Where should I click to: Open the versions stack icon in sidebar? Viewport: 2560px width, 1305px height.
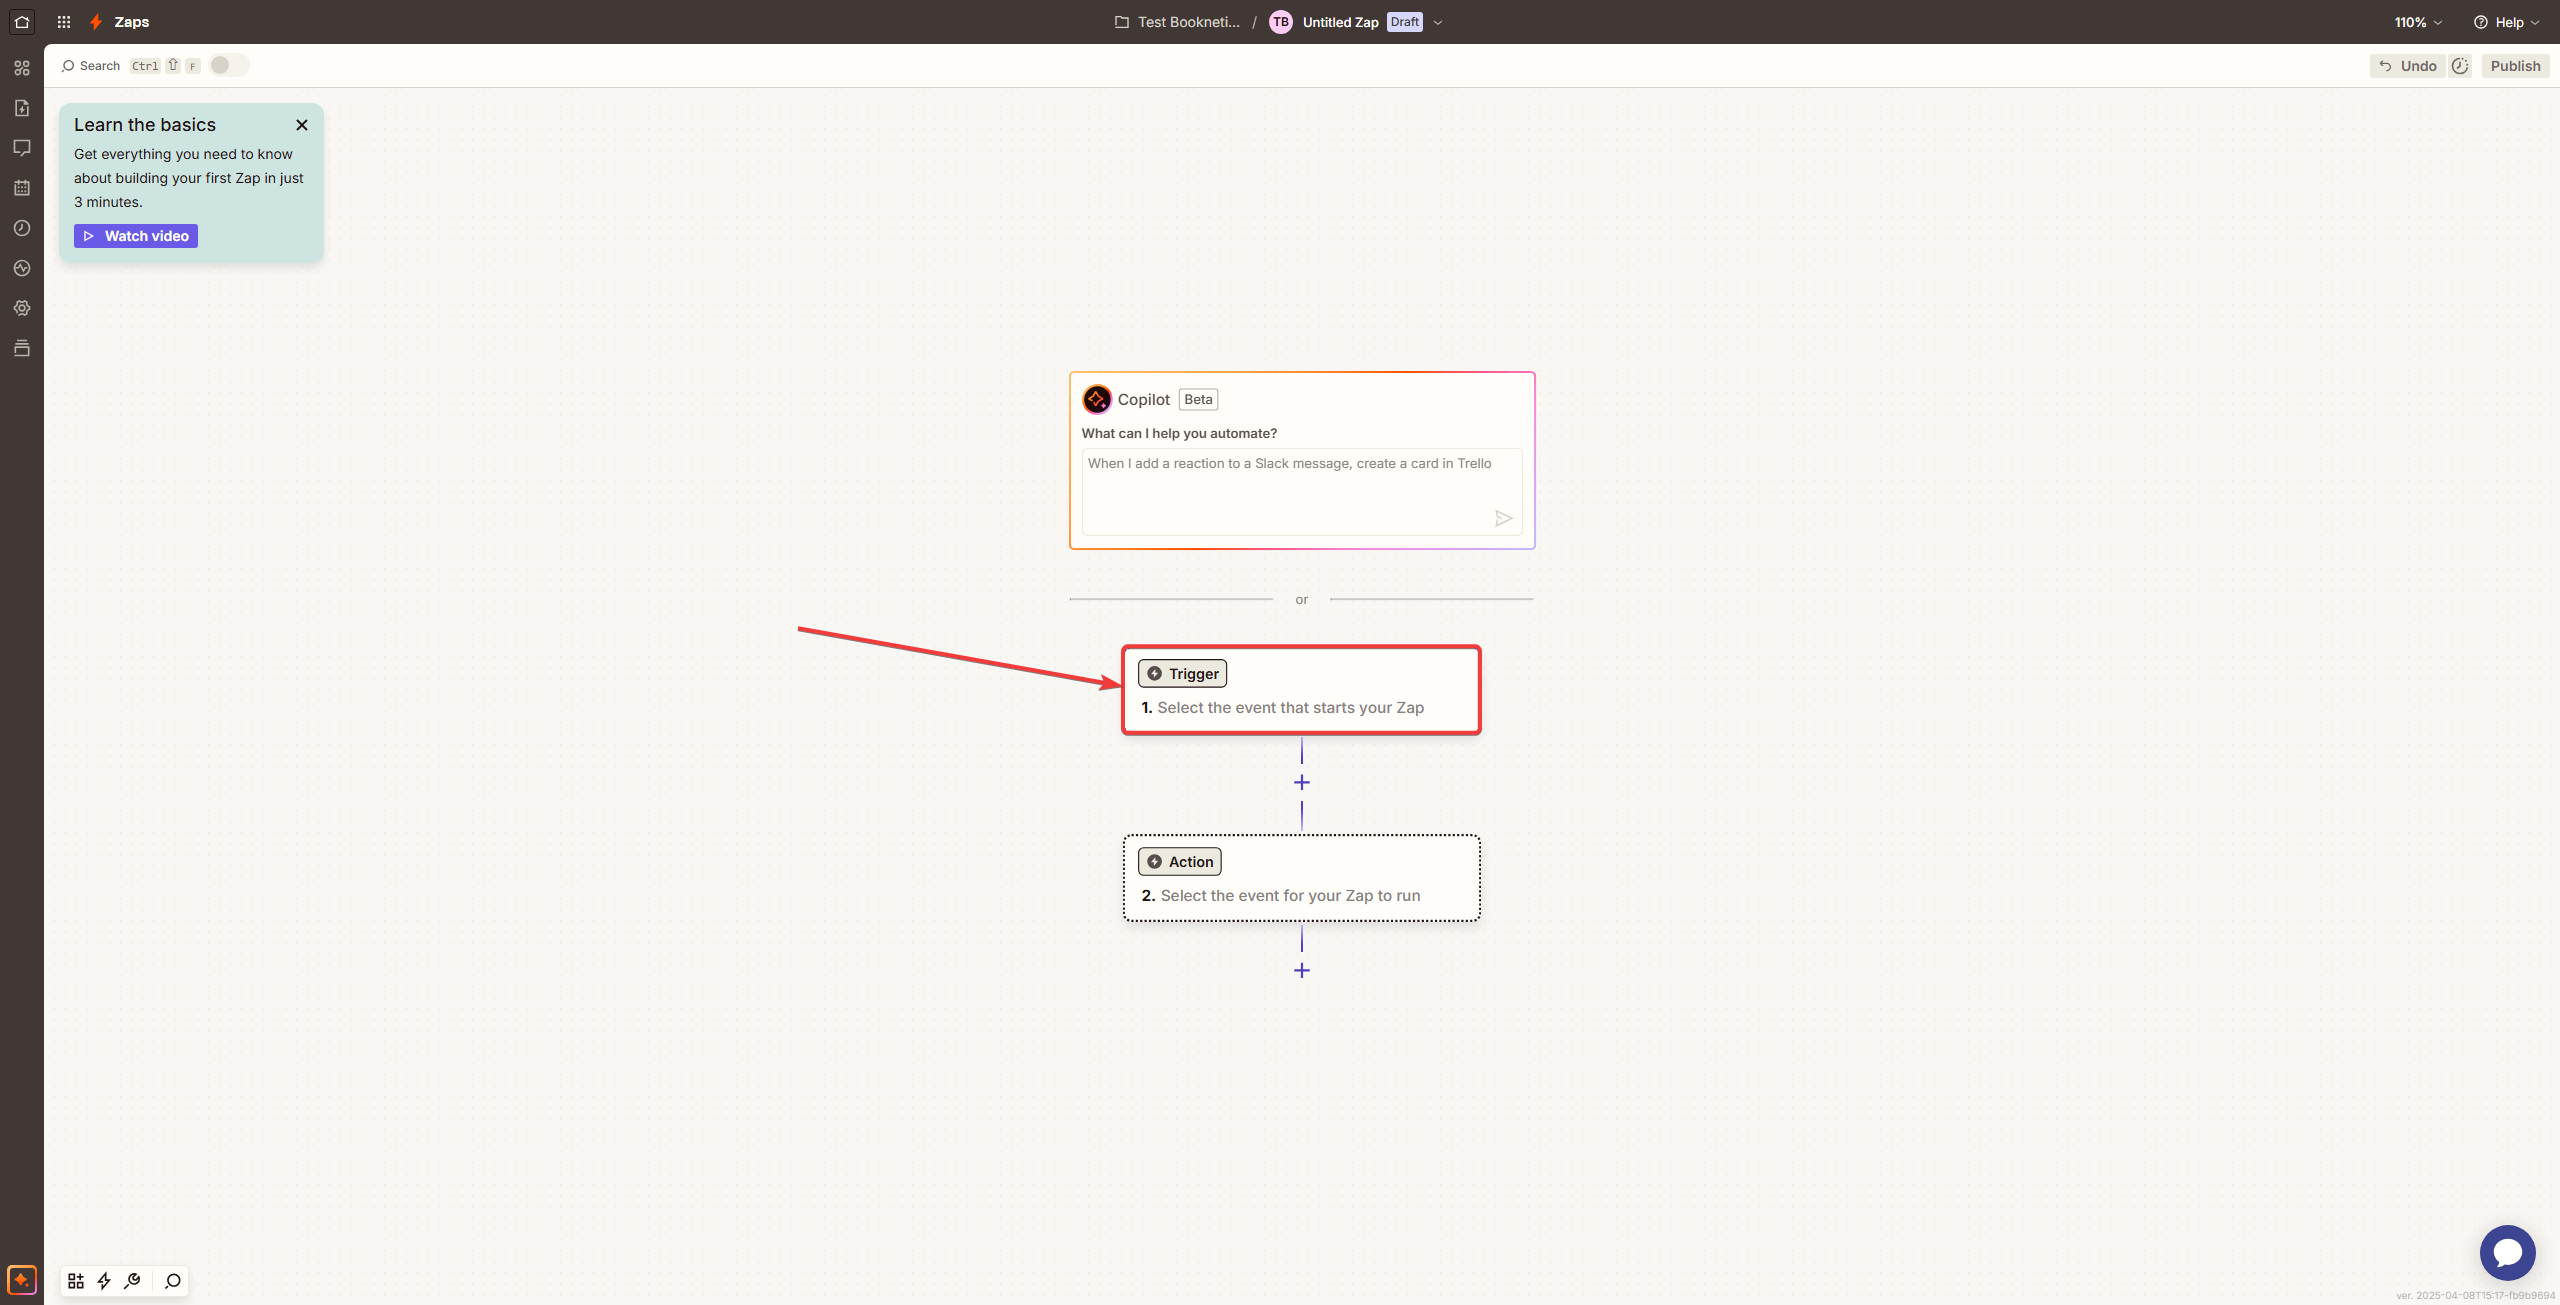tap(22, 348)
